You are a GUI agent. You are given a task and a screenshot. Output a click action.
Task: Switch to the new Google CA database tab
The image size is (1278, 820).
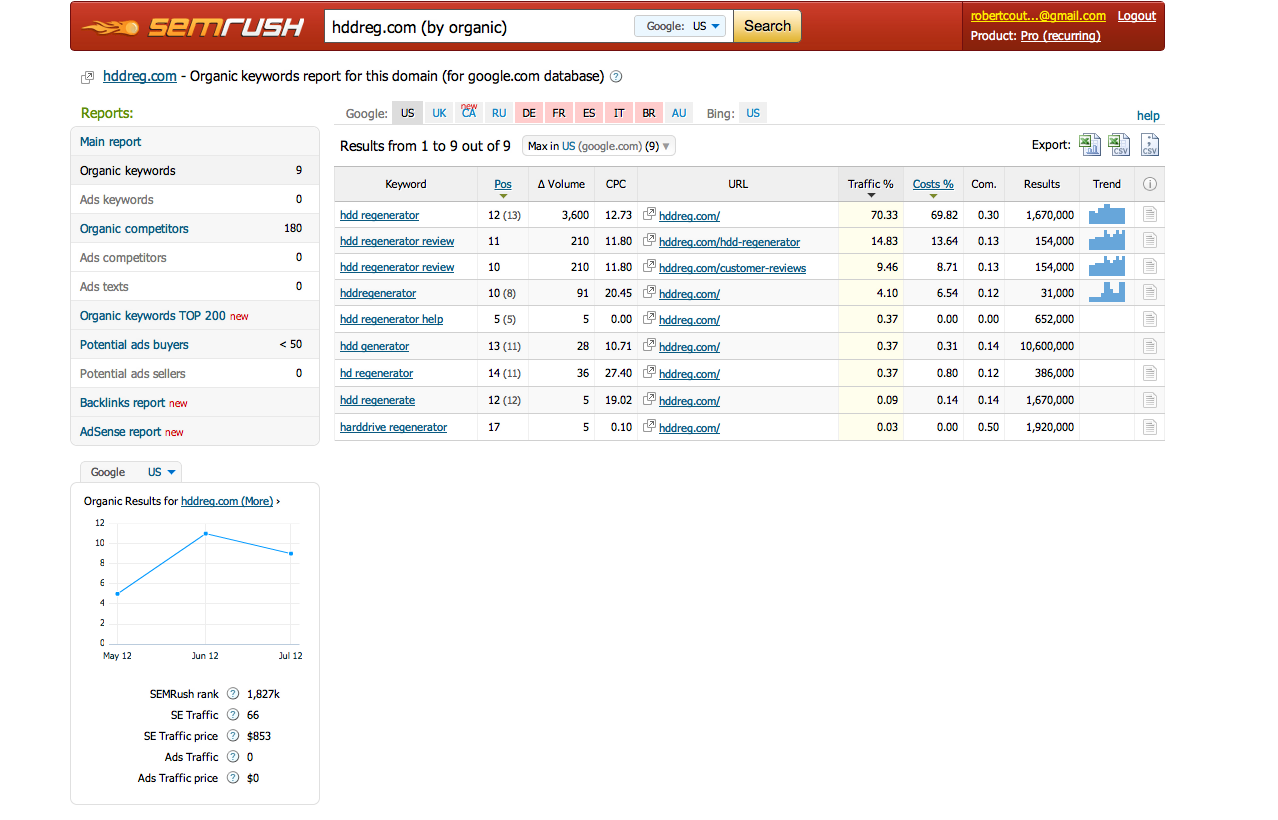point(469,113)
